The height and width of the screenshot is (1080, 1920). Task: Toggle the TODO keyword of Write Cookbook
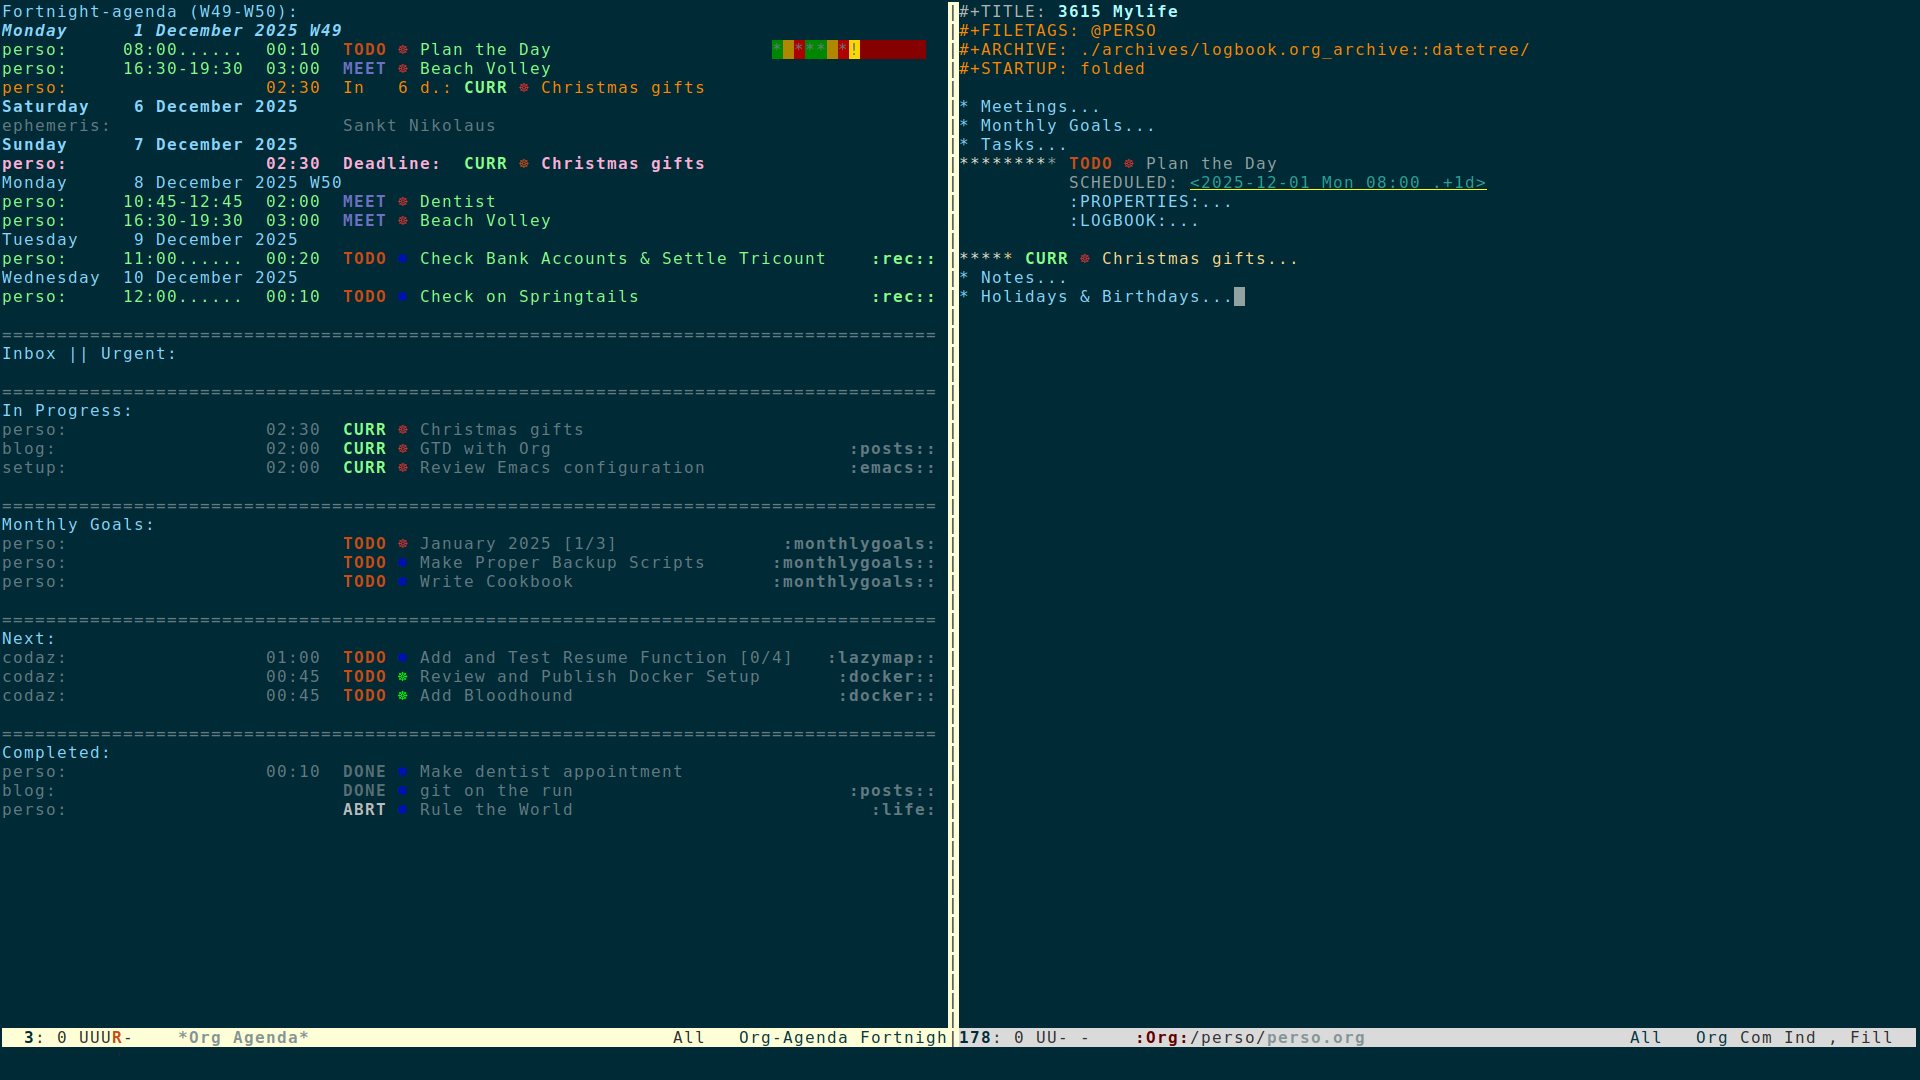tap(364, 582)
